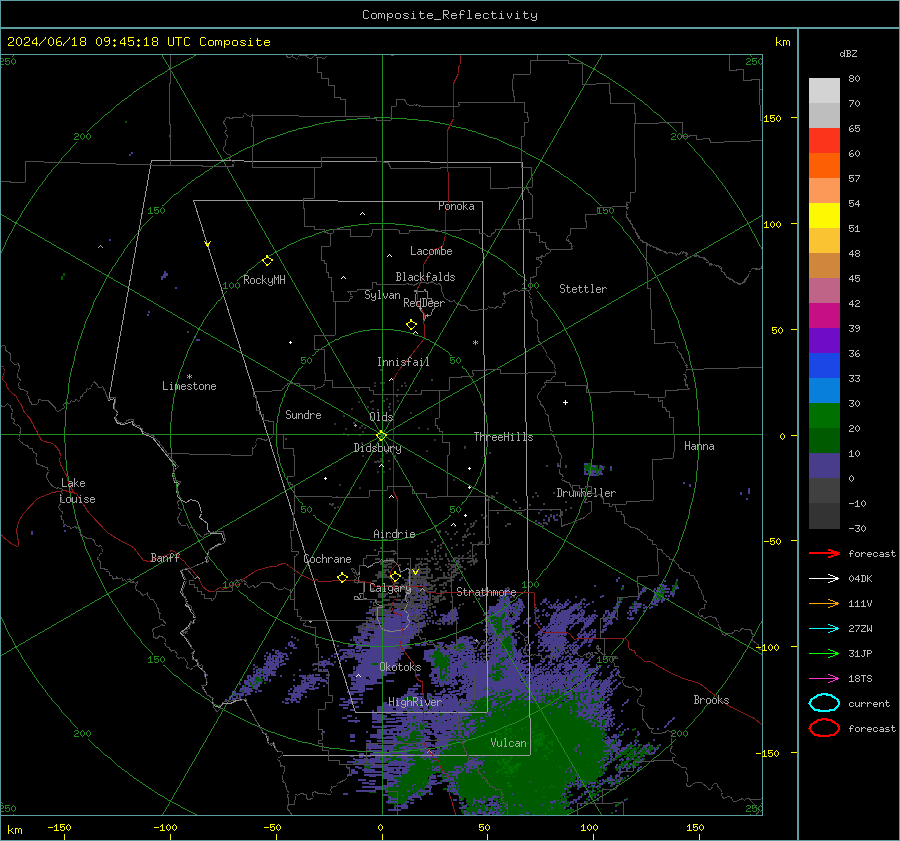Click the dBZ scale heading
Image resolution: width=900 pixels, height=841 pixels.
tap(848, 53)
